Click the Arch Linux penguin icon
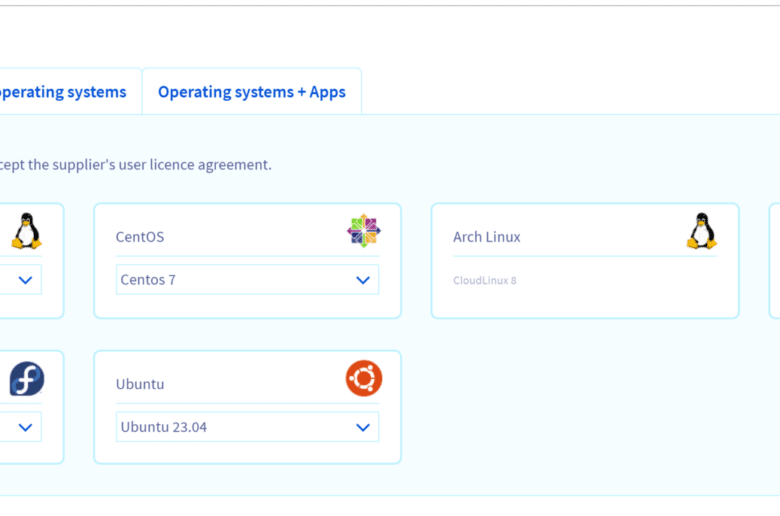The height and width of the screenshot is (516, 780). (701, 230)
